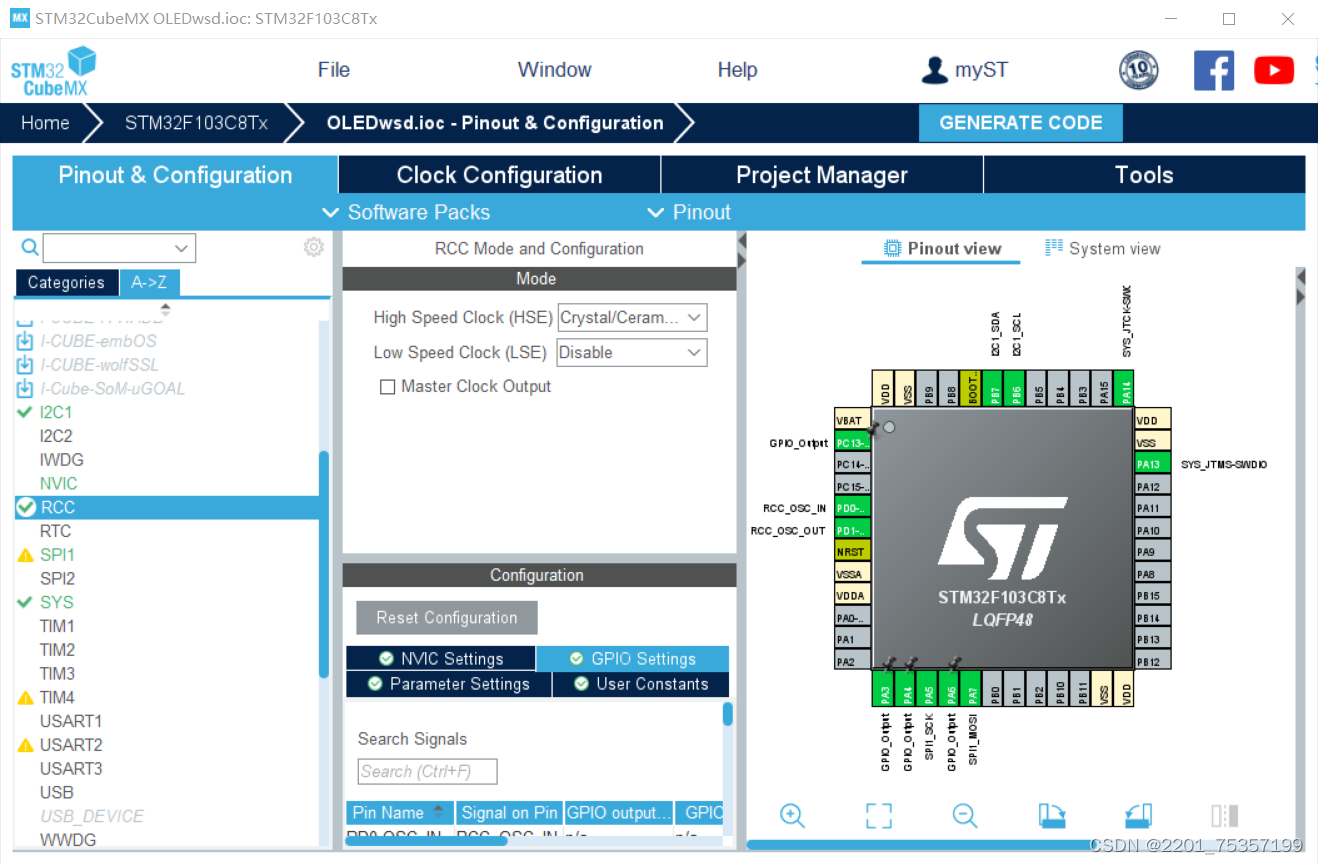
Task: Select pin PB7 on the chip
Action: click(995, 388)
